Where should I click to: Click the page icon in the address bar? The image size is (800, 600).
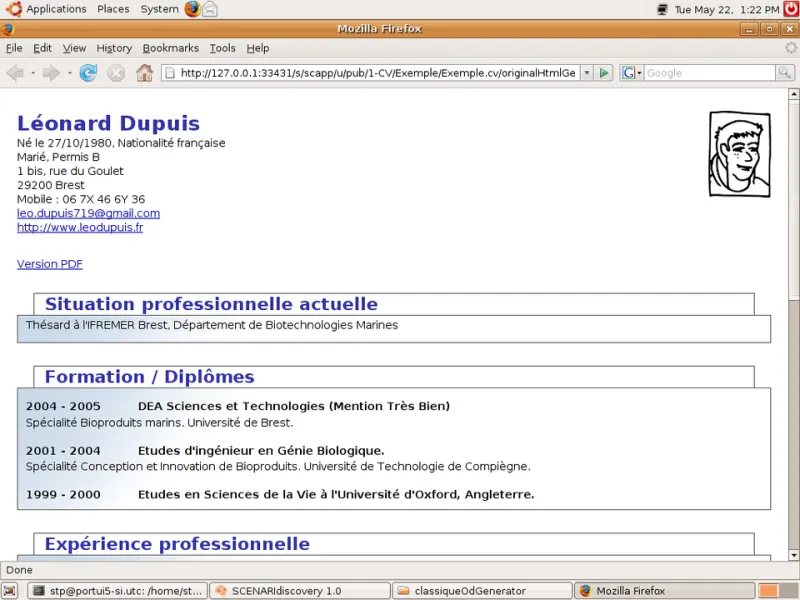pyautogui.click(x=170, y=73)
